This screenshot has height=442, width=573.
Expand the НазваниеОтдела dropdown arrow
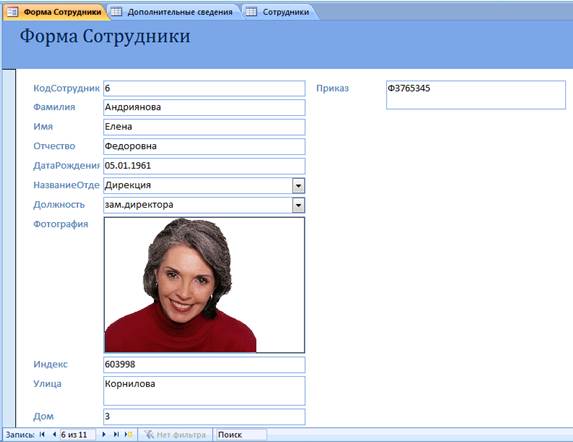[x=298, y=186]
